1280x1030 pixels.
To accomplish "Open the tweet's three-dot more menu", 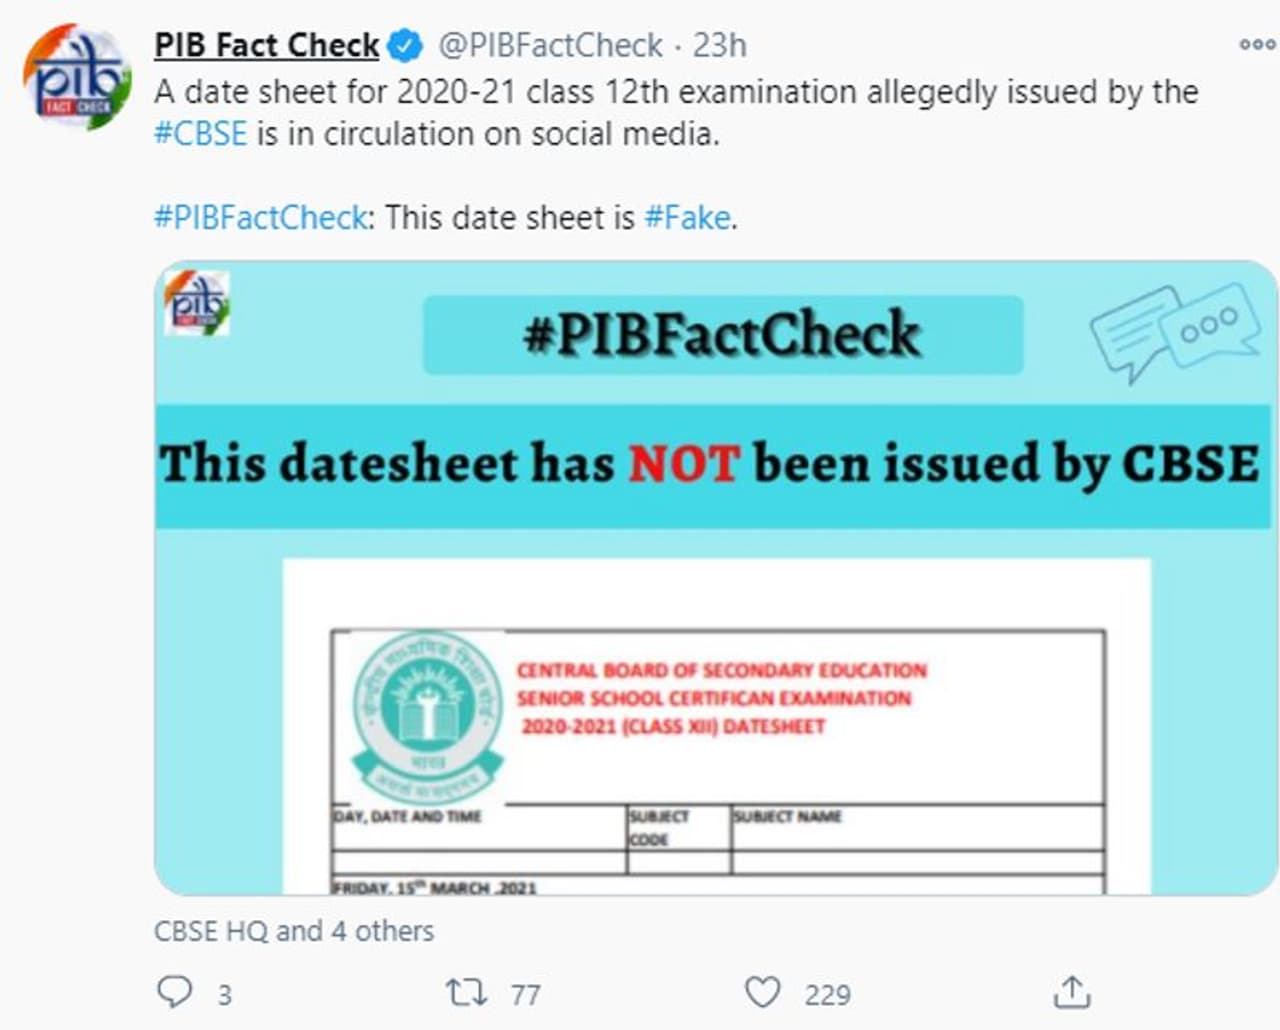I will pos(1256,44).
